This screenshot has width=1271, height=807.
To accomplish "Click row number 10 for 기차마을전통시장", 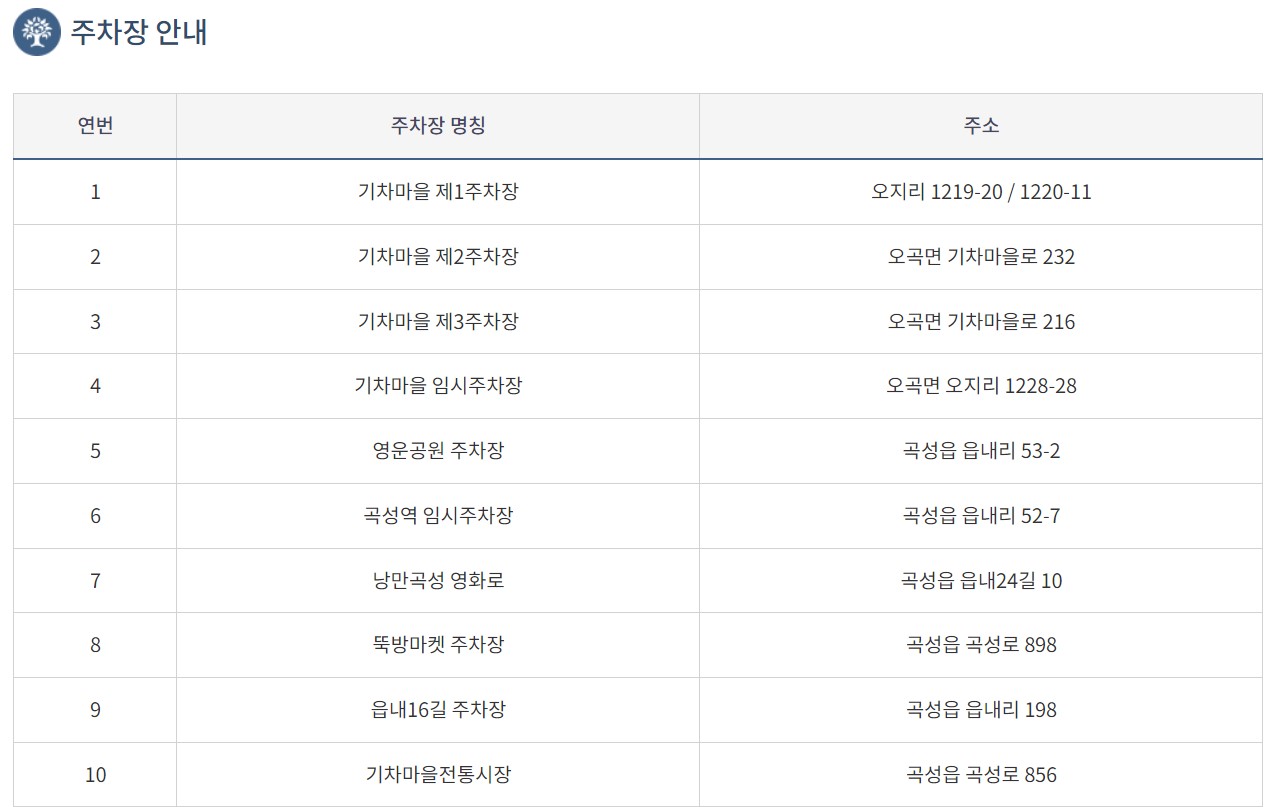I will tap(95, 775).
